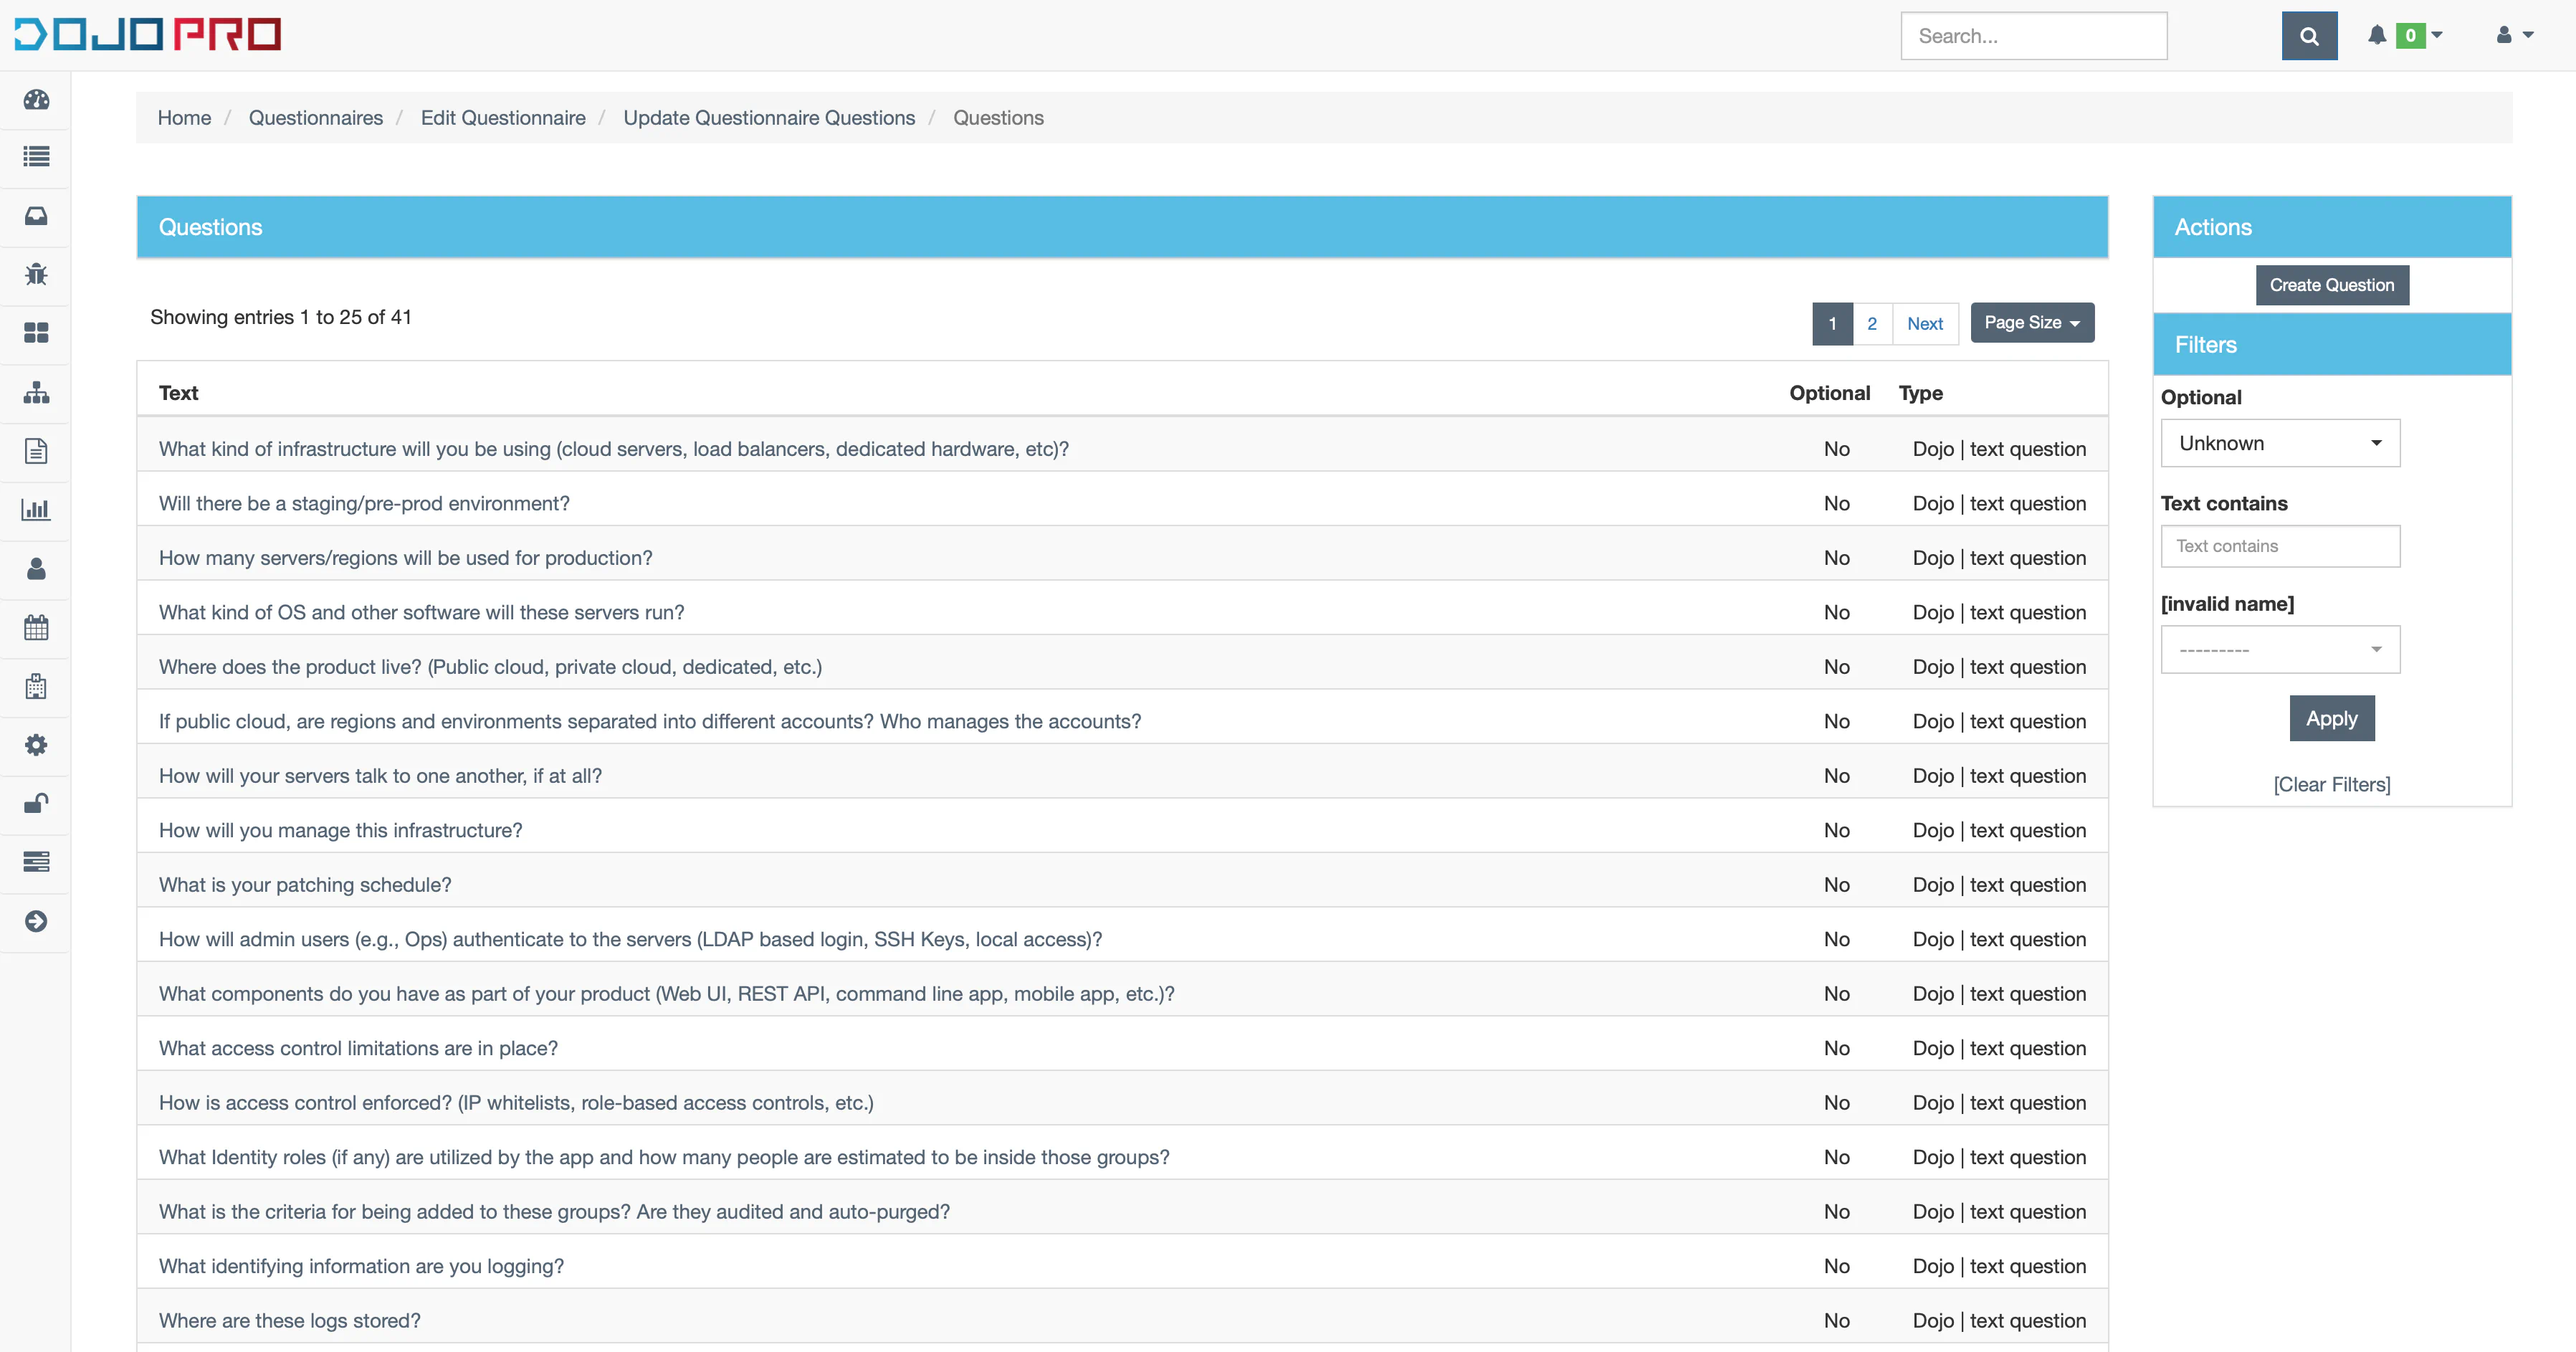Image resolution: width=2576 pixels, height=1352 pixels.
Task: Open the bar chart reports icon
Action: [x=36, y=509]
